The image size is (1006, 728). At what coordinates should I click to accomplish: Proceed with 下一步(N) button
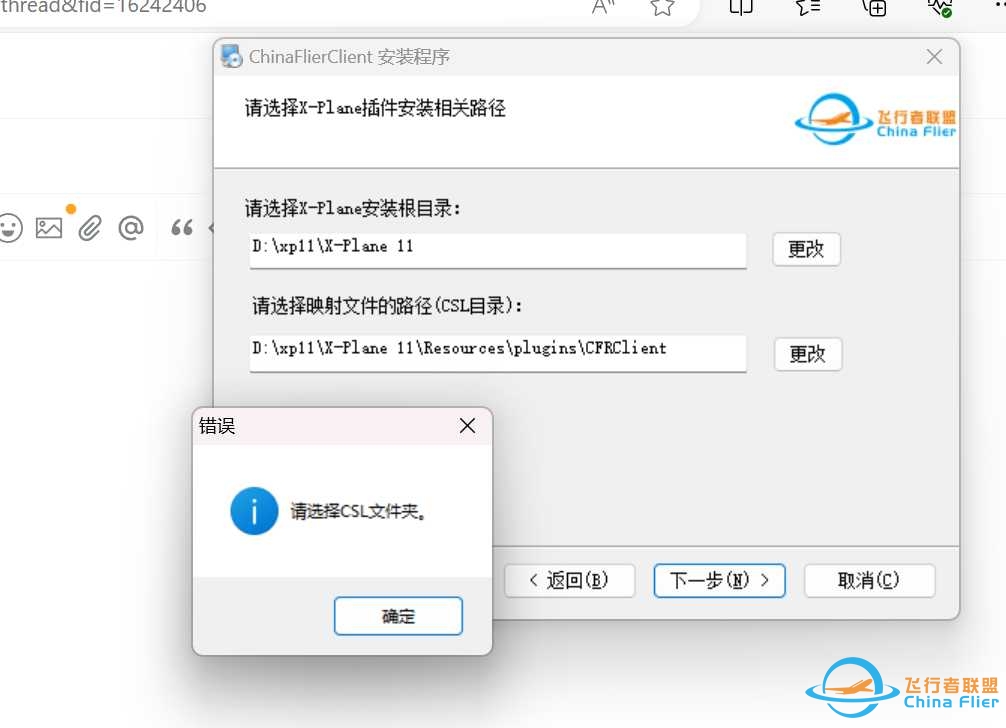719,580
